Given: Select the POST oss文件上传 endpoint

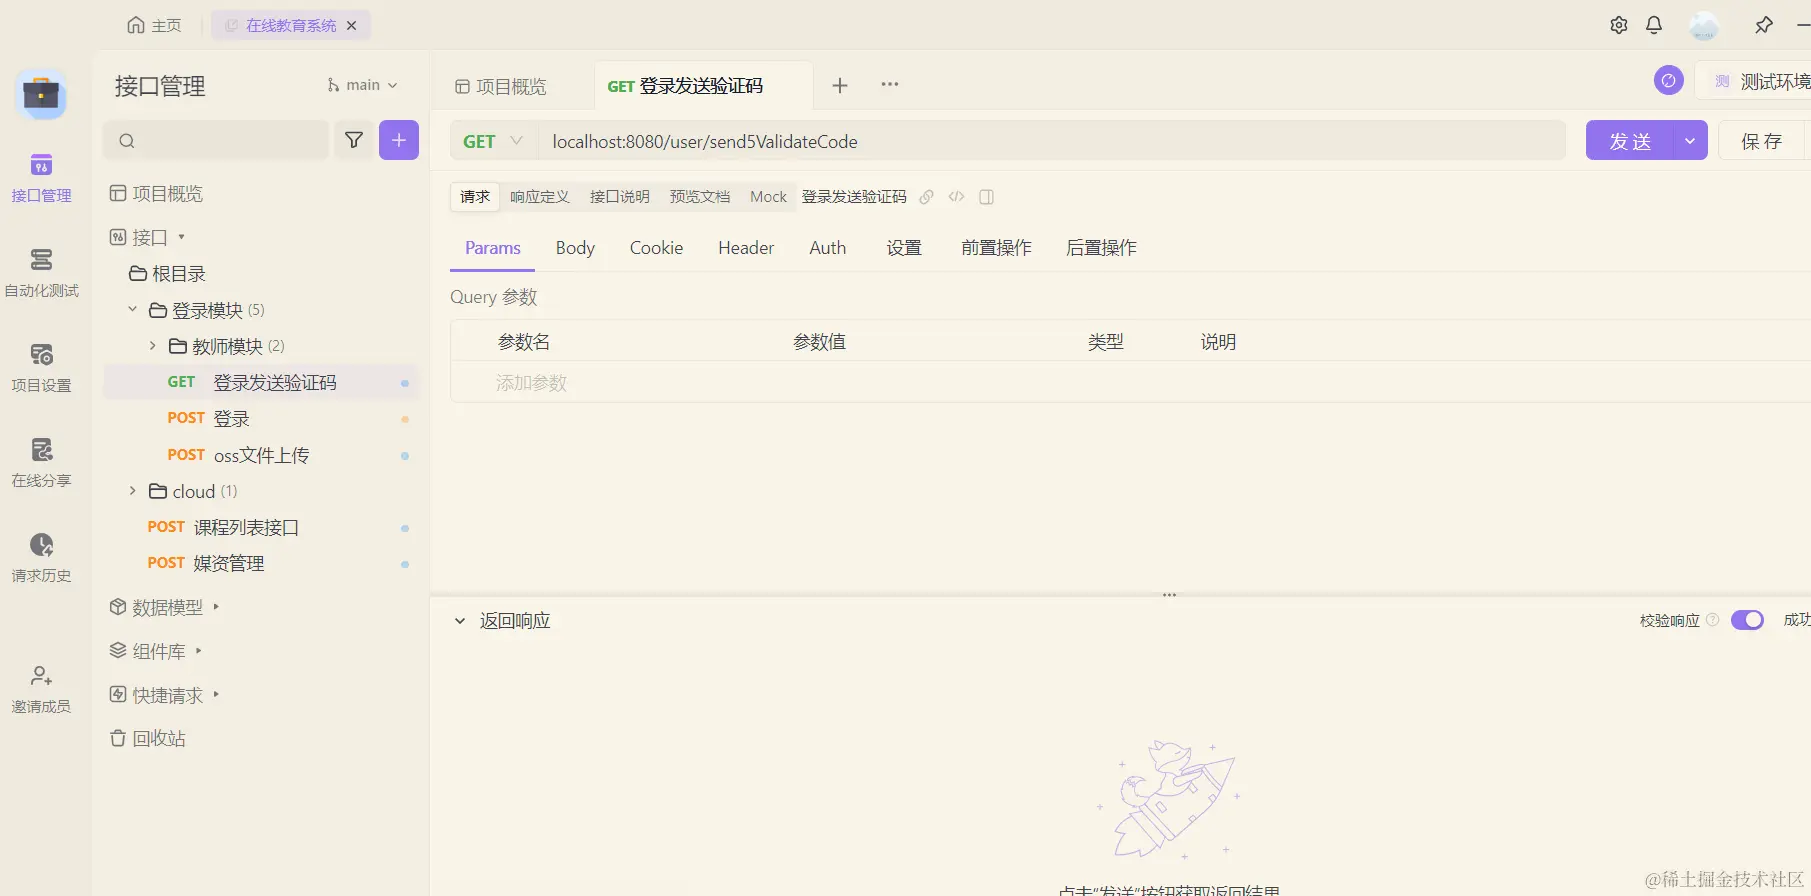Looking at the screenshot, I should (262, 455).
